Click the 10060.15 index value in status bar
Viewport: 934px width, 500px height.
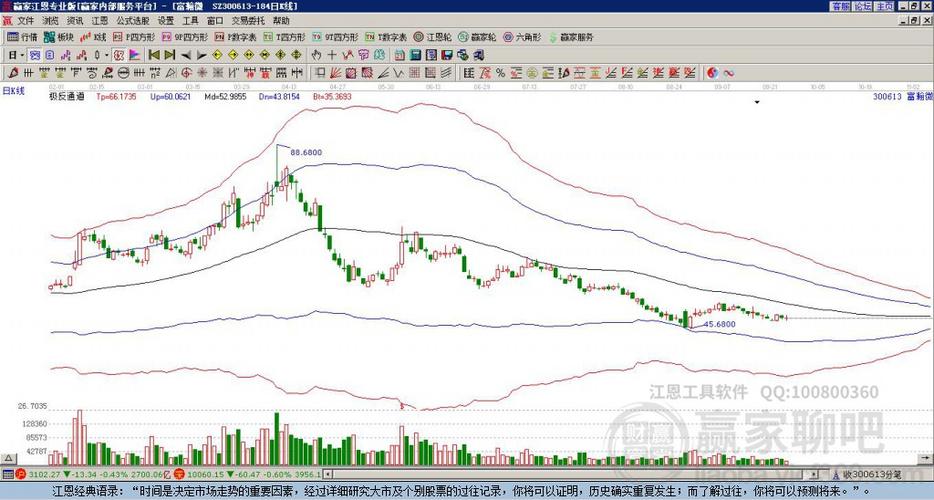click(206, 474)
